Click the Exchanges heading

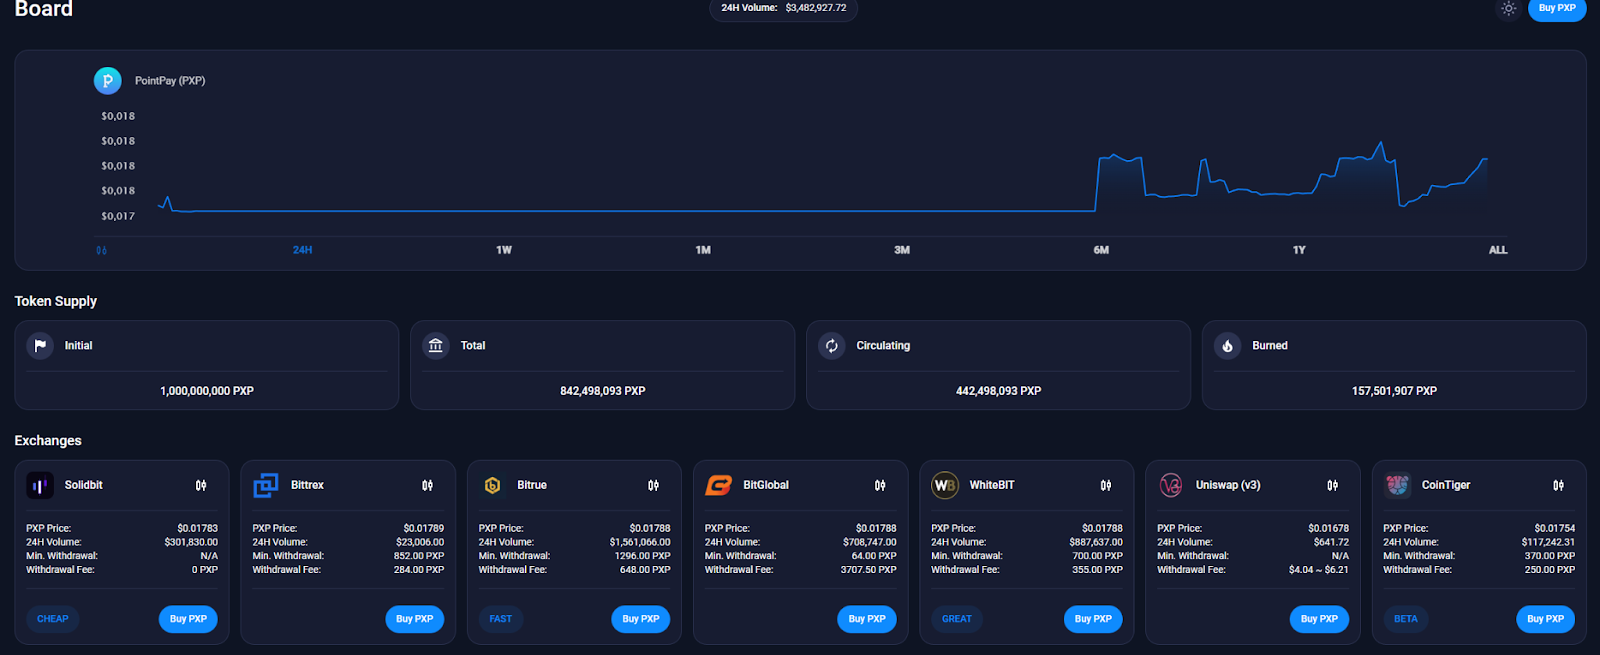(48, 441)
